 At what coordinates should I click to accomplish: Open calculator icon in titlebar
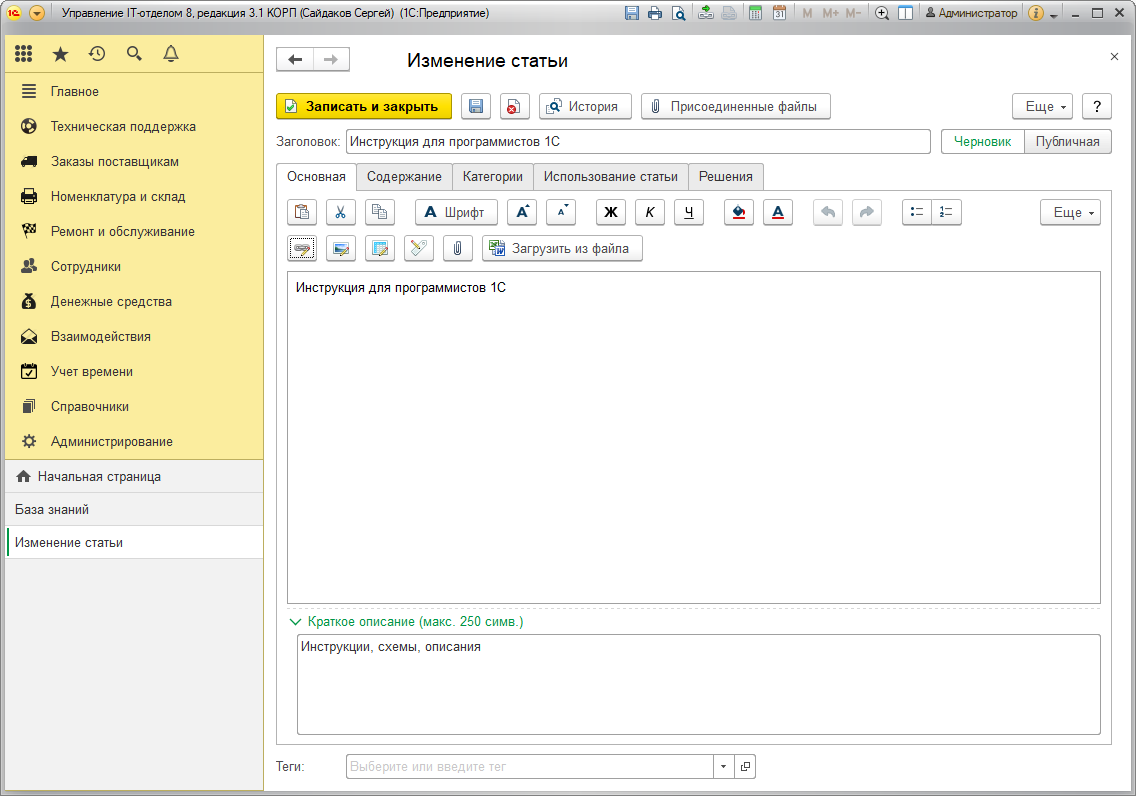pos(755,13)
